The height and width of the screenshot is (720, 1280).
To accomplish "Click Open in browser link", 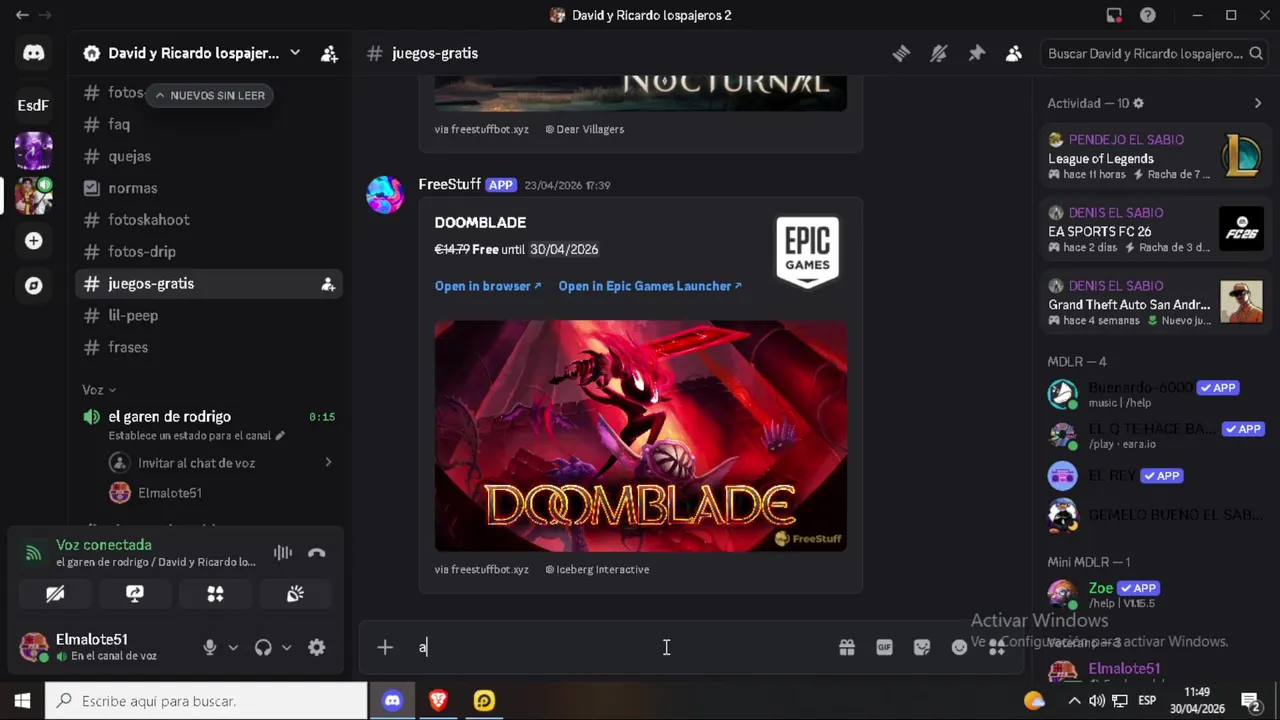I will tap(488, 286).
